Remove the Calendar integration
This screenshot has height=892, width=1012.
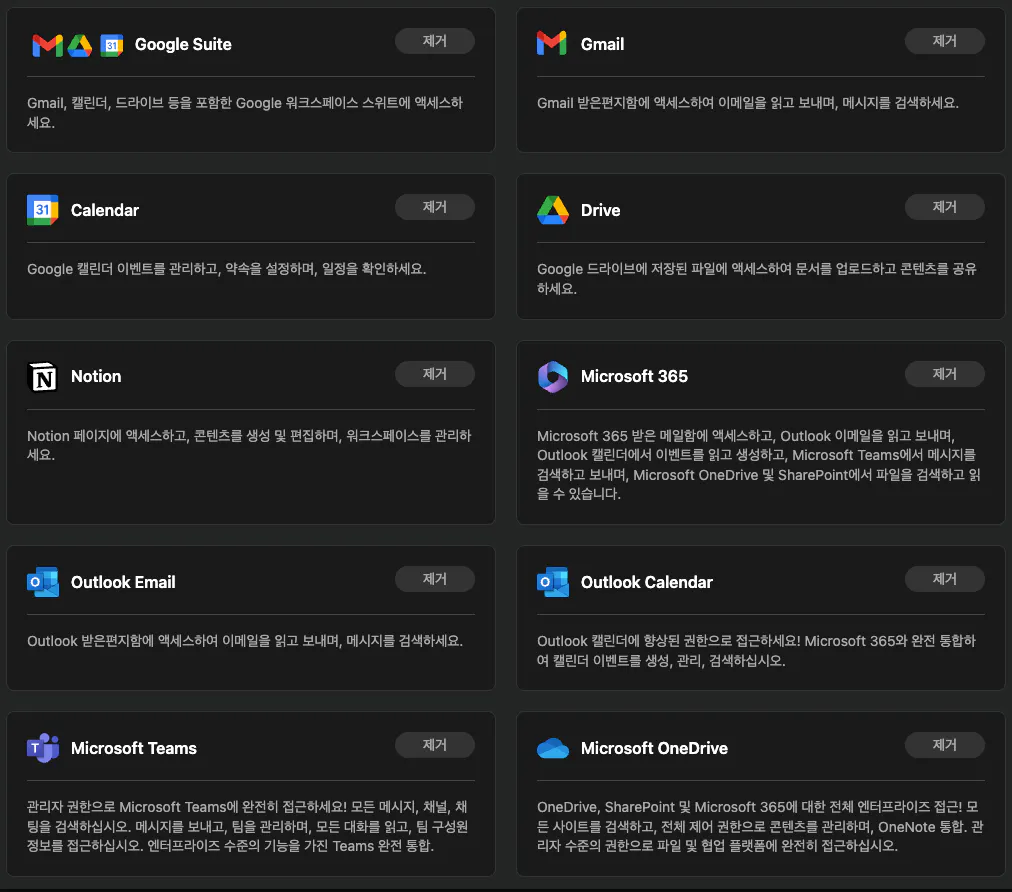click(434, 207)
